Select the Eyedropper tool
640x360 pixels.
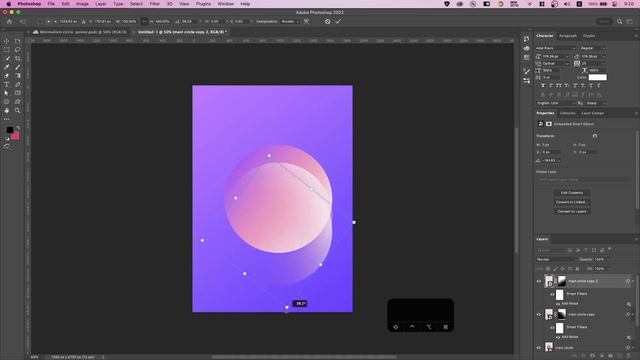[7, 67]
